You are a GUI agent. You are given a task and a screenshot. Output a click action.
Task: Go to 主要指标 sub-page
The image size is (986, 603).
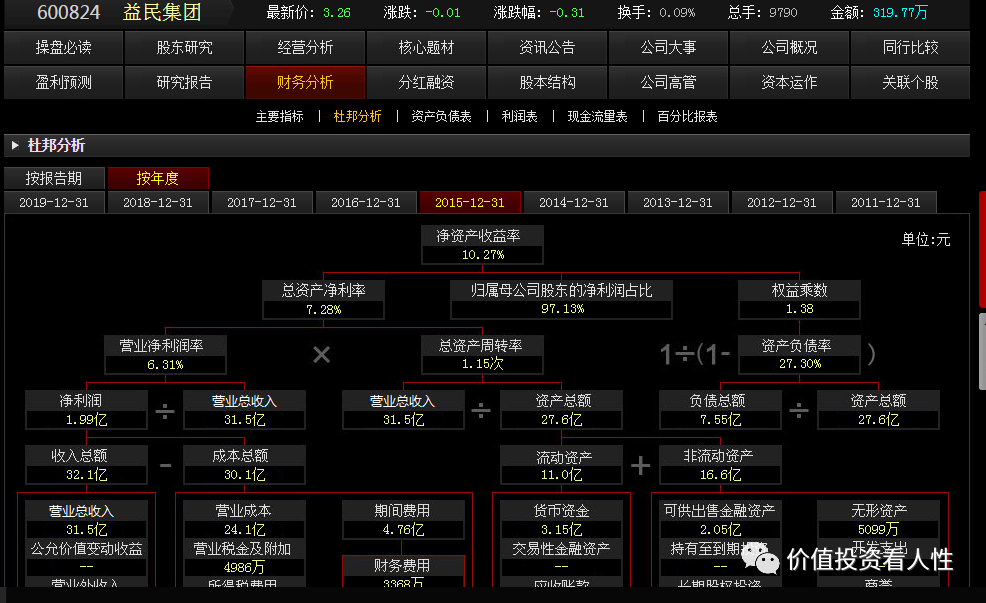click(x=279, y=116)
